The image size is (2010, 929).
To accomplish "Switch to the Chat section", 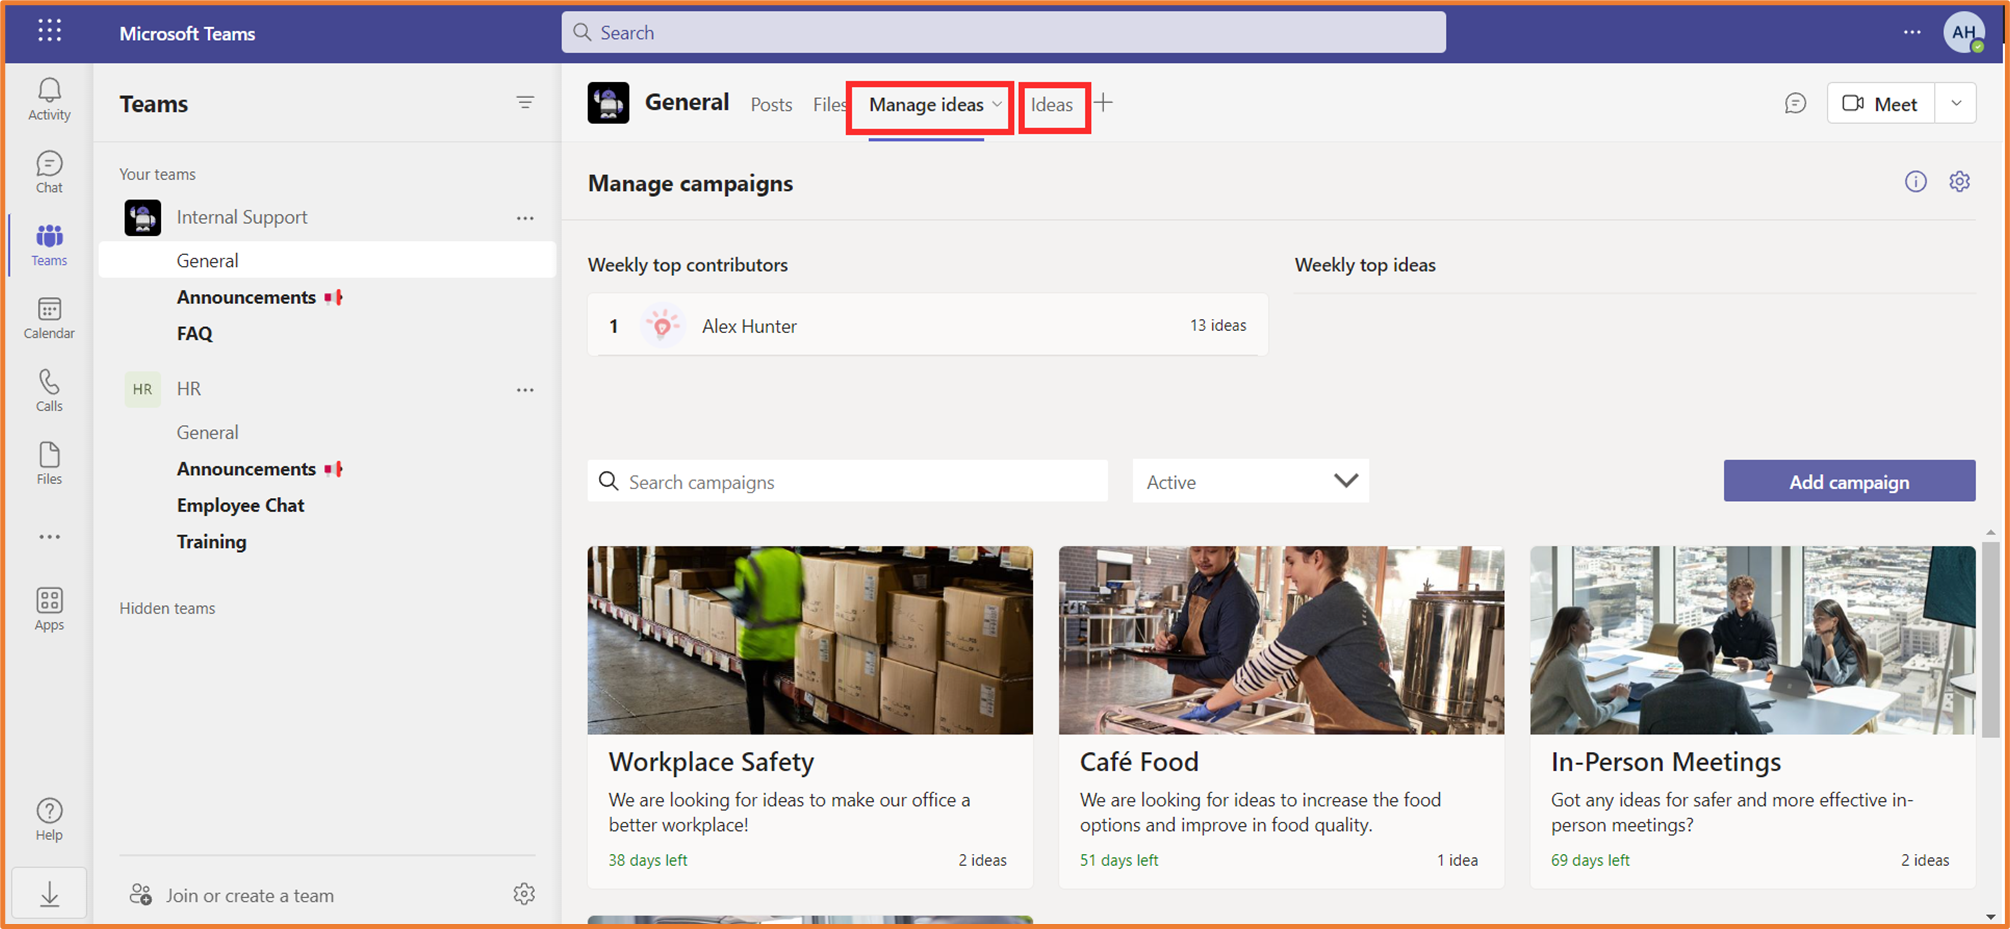I will coord(48,170).
